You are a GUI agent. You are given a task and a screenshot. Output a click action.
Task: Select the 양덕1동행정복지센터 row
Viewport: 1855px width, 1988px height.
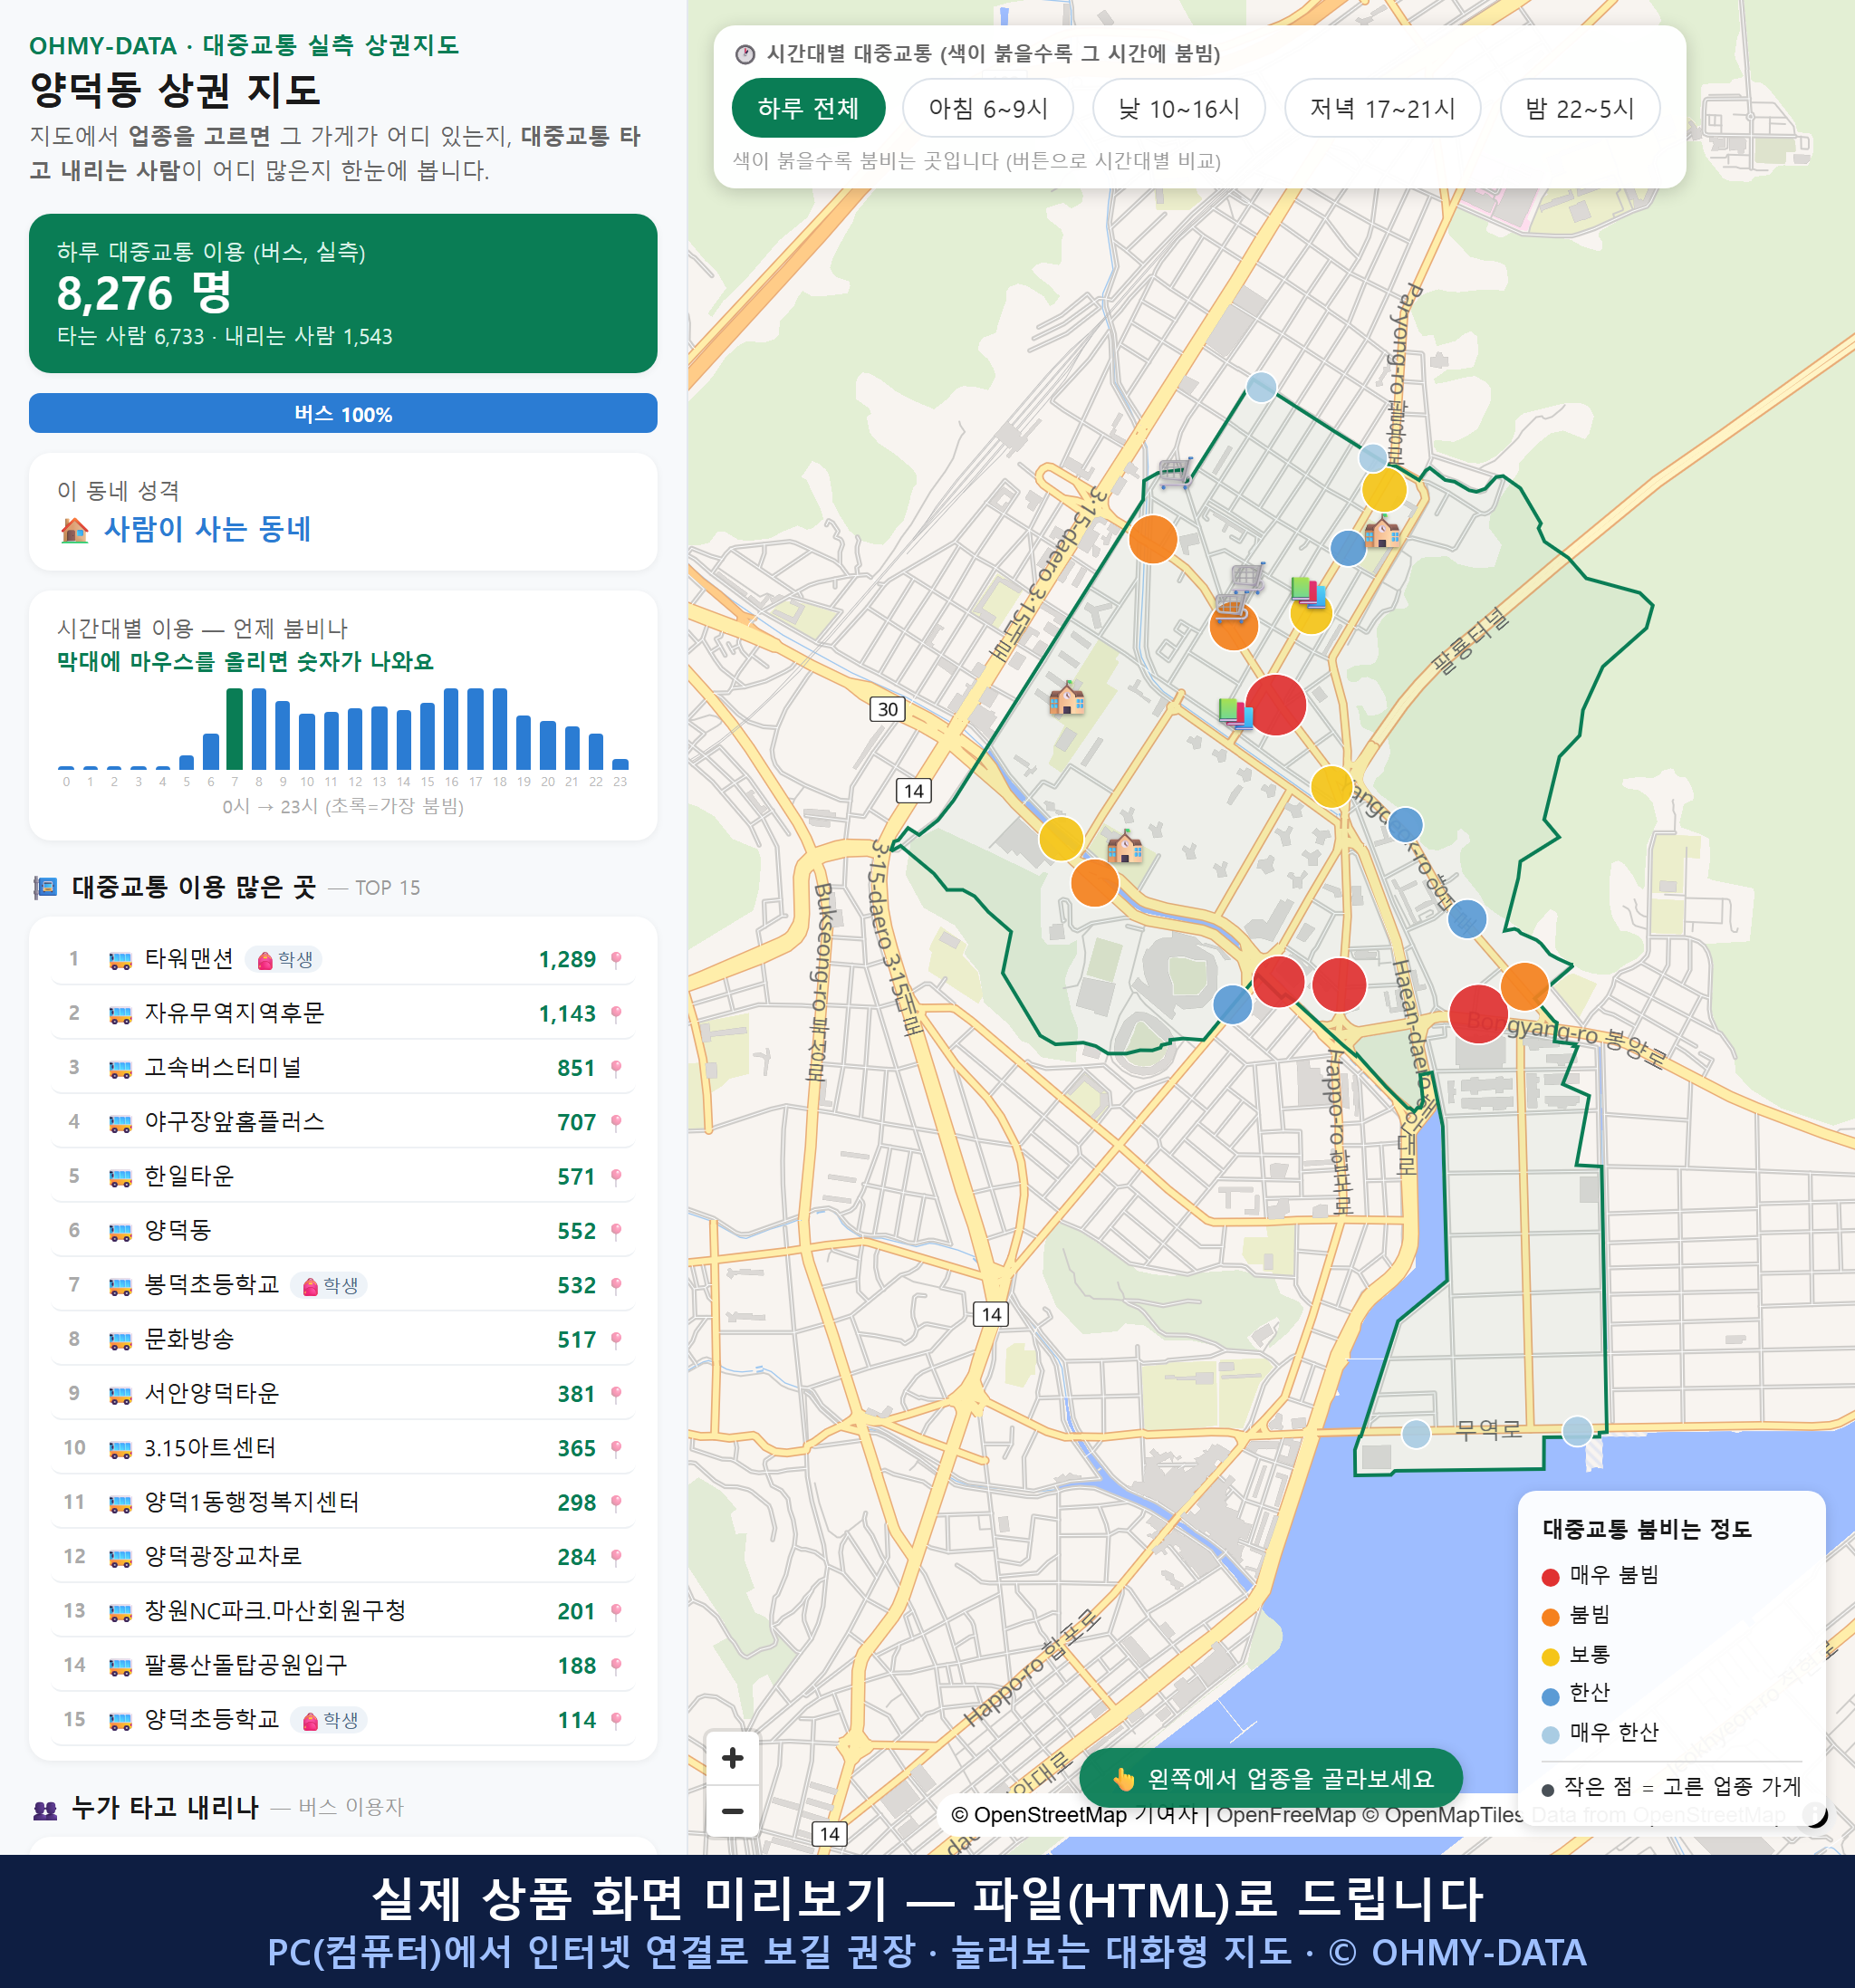343,1503
